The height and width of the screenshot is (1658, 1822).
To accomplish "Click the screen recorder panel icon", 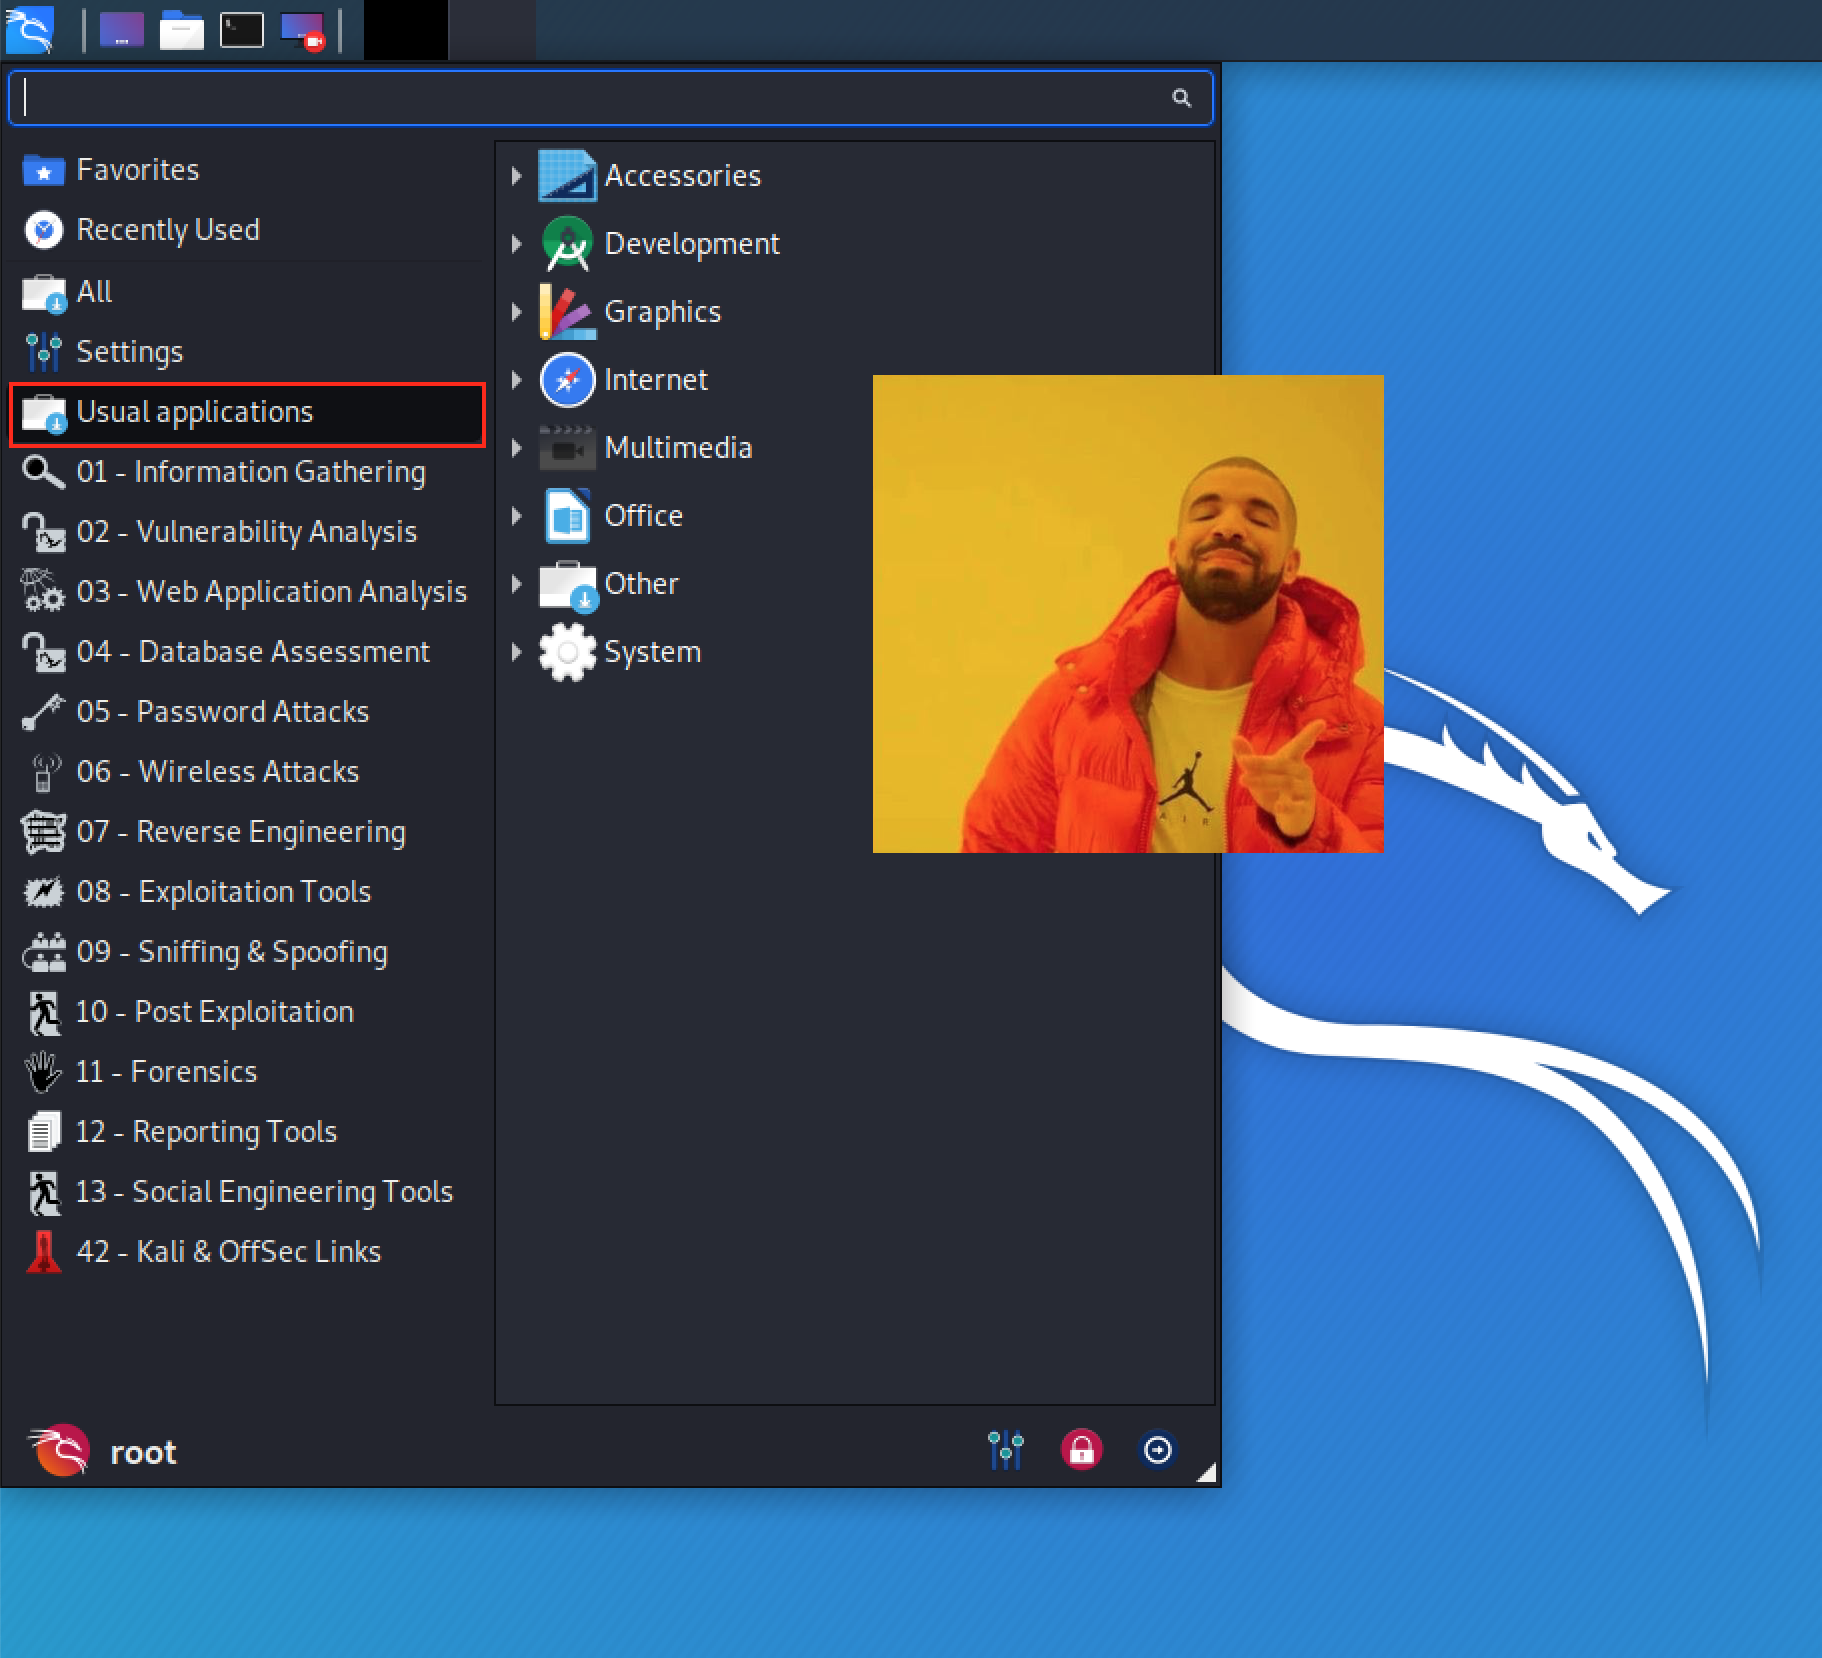I will click(302, 30).
